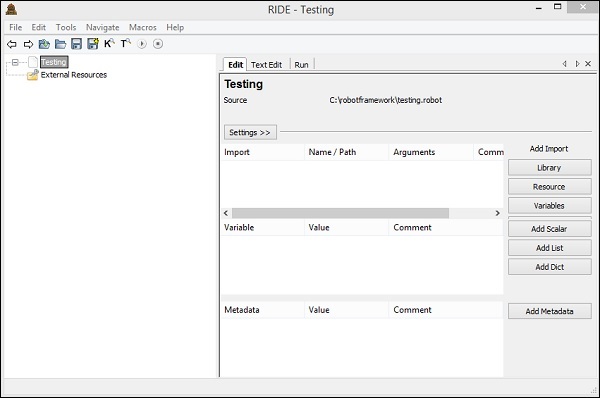Screen dimensions: 600x398
Task: Go back with the left arrow icon
Action: pyautogui.click(x=12, y=44)
